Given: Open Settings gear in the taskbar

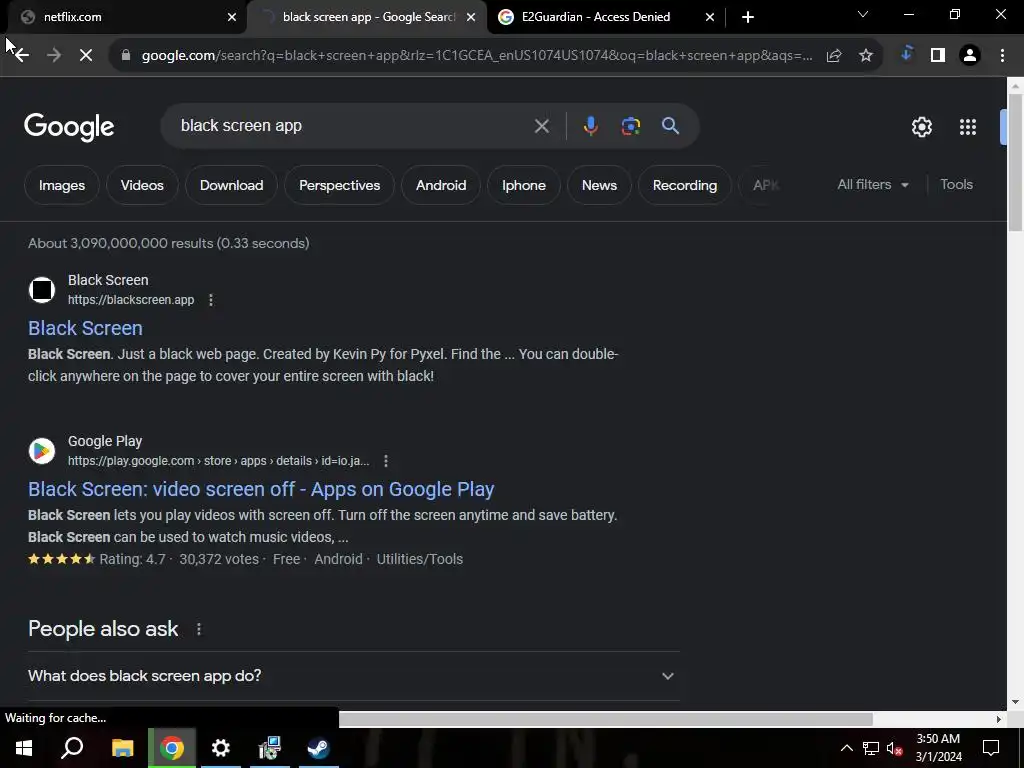Looking at the screenshot, I should 221,748.
